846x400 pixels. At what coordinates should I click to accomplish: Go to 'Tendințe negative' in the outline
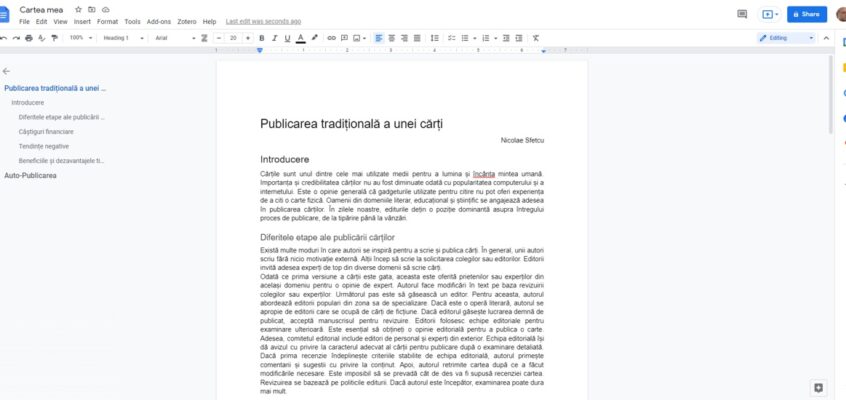tap(43, 146)
